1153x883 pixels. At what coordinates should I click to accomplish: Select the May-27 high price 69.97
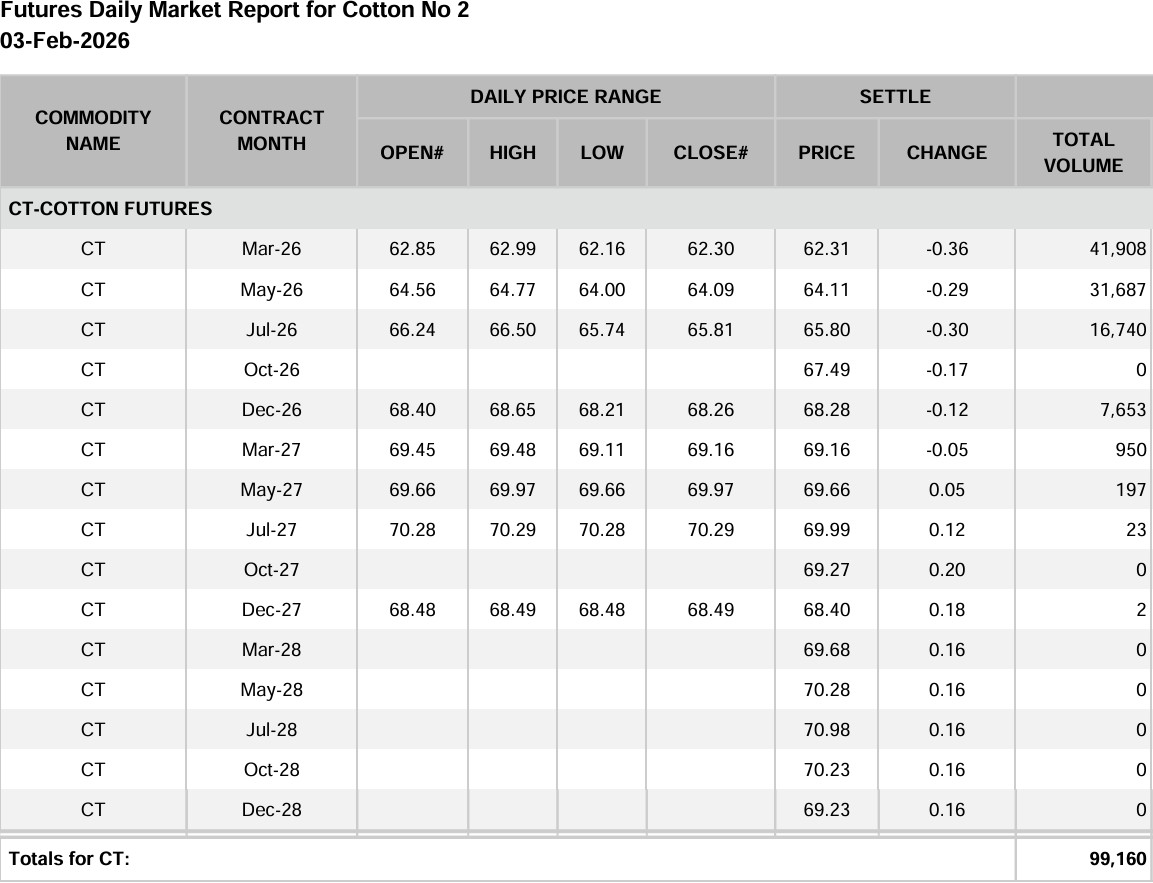click(x=512, y=490)
